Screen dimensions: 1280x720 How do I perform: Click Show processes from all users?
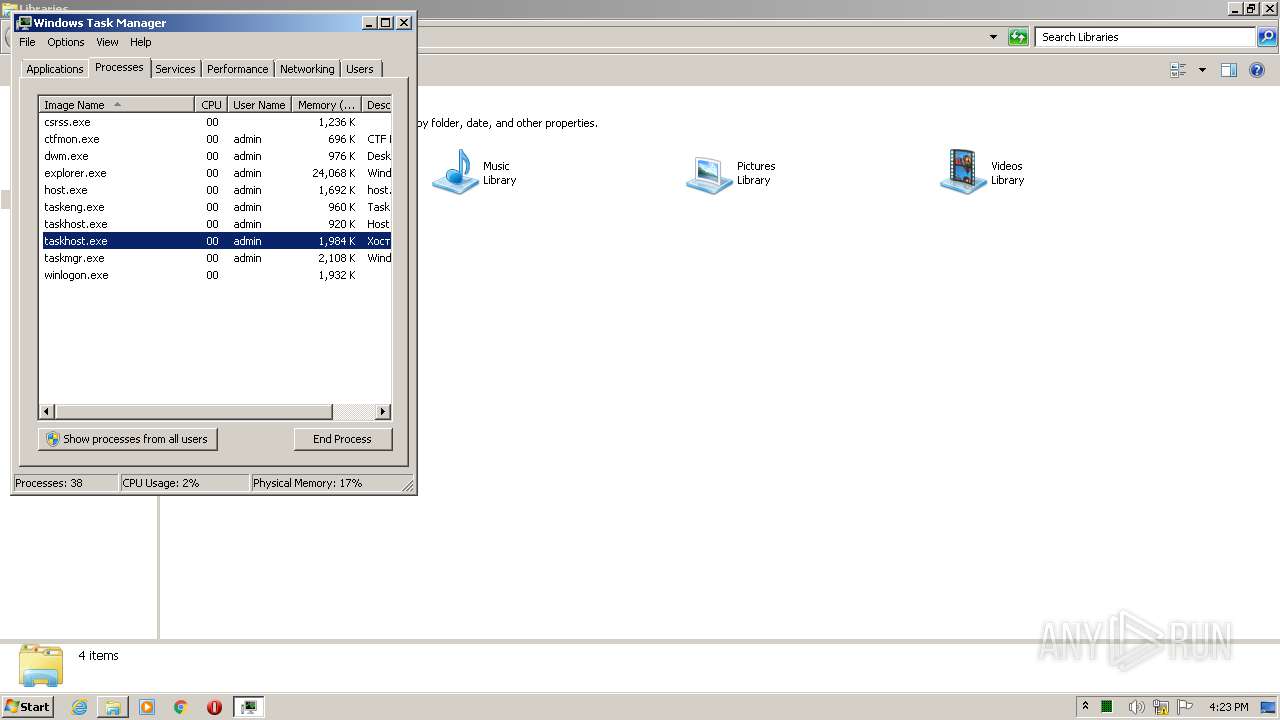pyautogui.click(x=128, y=439)
